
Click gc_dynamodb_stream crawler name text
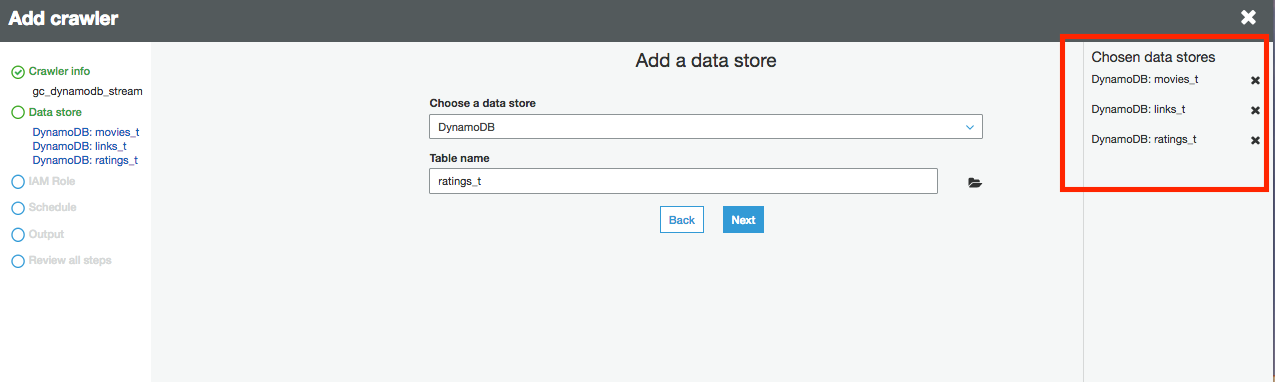click(x=88, y=91)
